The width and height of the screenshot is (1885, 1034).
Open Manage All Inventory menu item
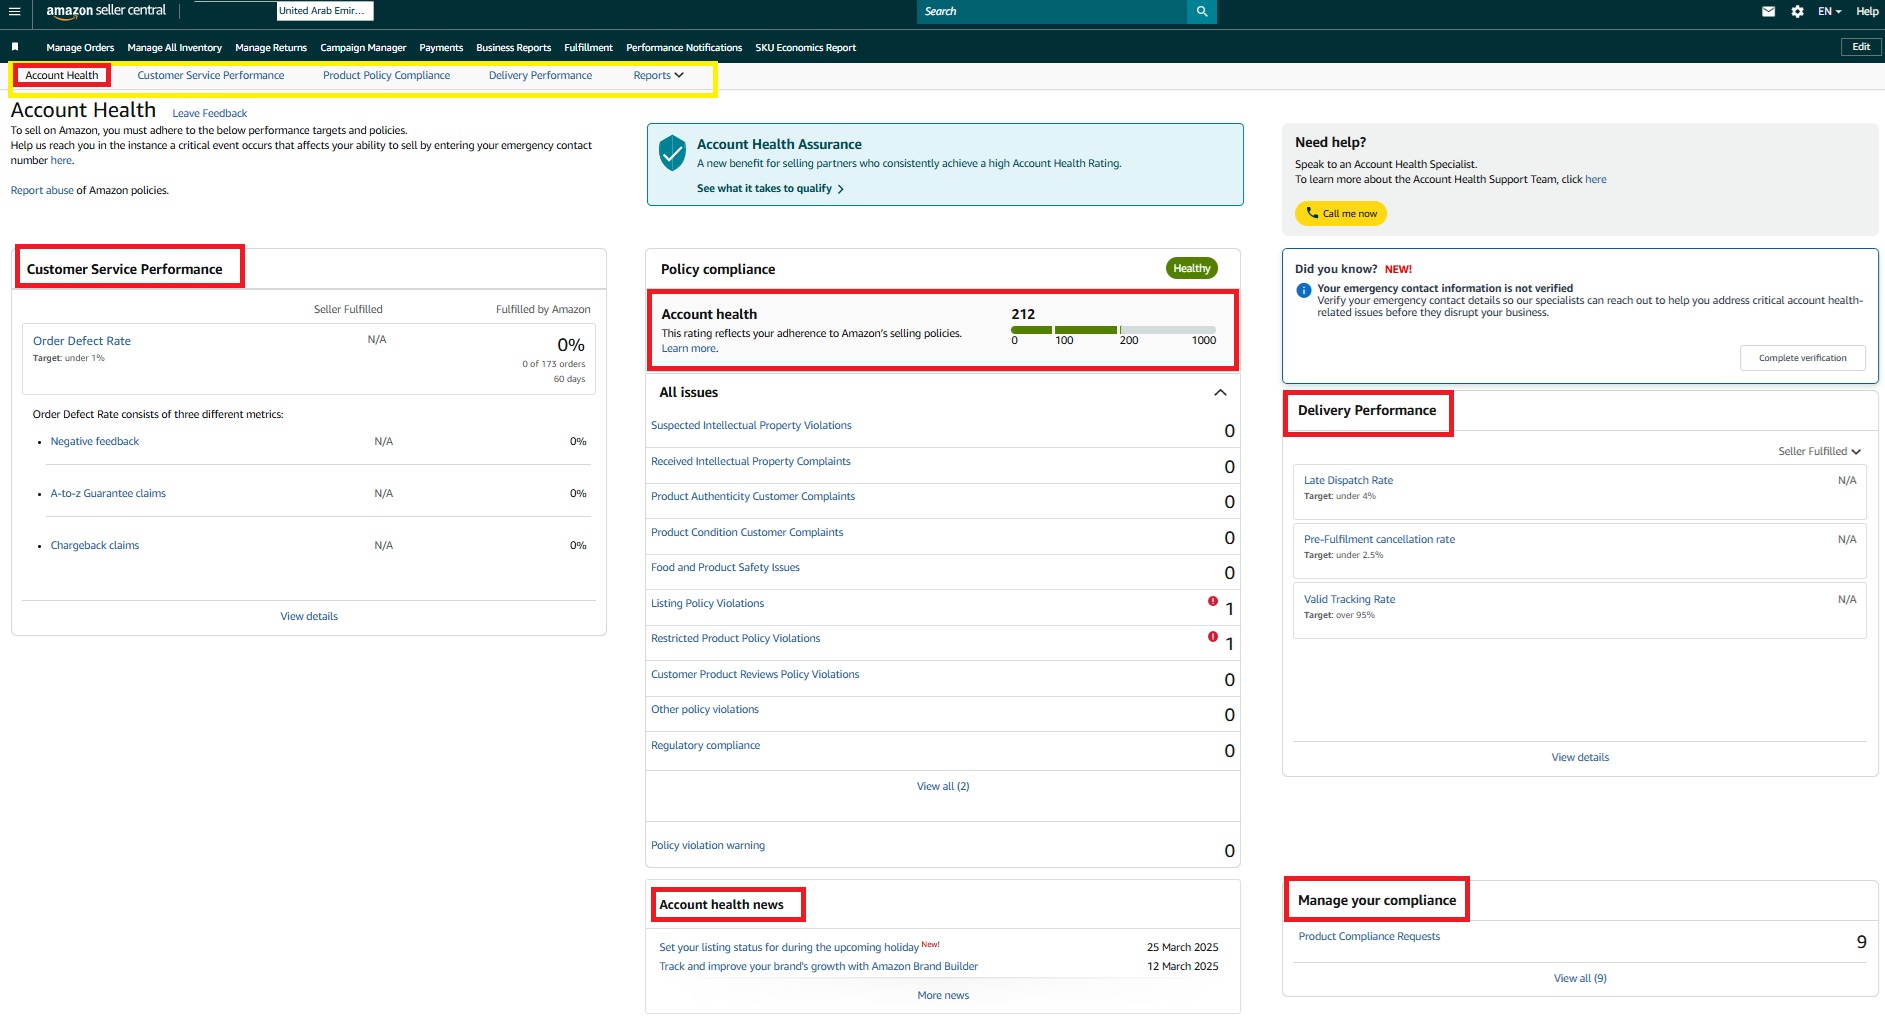[x=174, y=47]
